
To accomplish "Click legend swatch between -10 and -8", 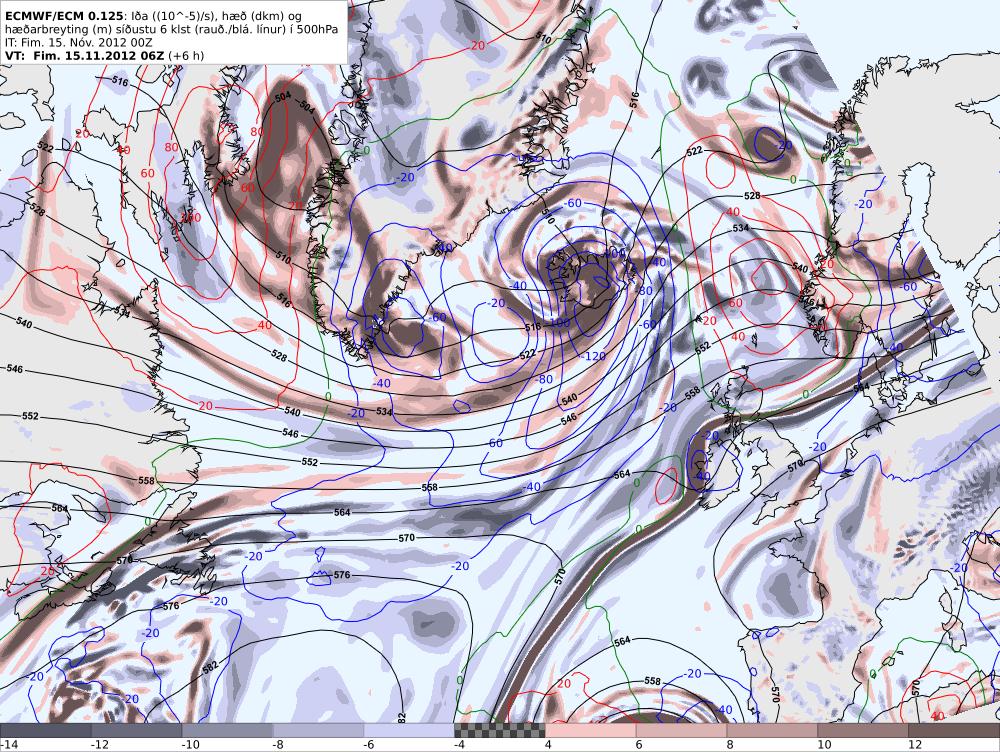I will click(228, 730).
